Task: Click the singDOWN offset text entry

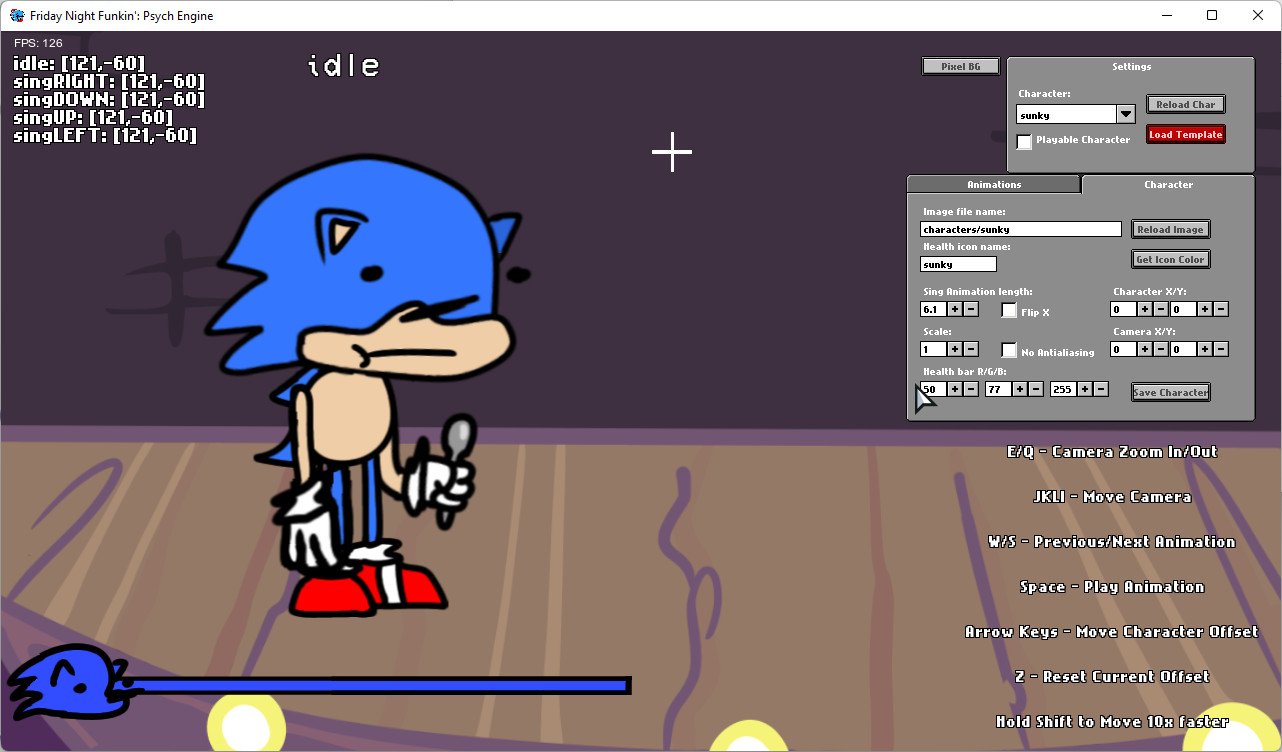Action: point(108,100)
